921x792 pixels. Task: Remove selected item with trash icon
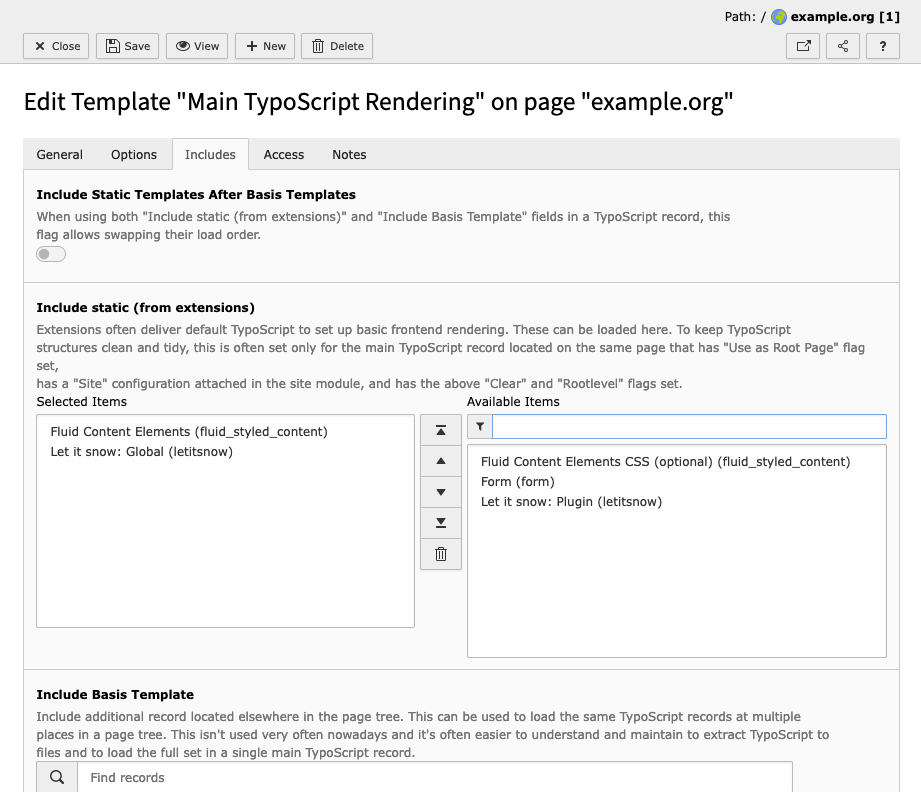click(441, 554)
